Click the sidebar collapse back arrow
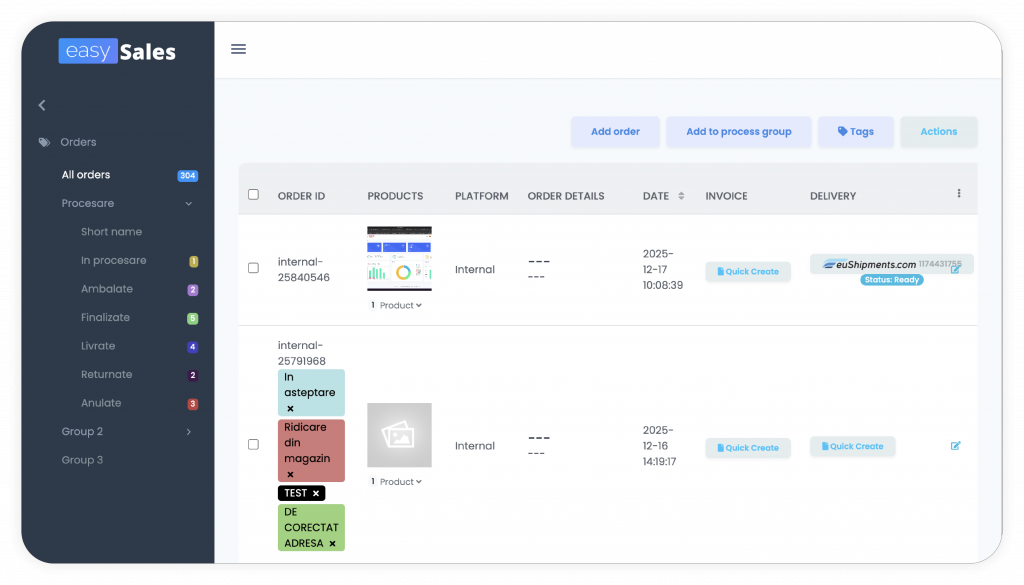1024x585 pixels. coord(42,105)
